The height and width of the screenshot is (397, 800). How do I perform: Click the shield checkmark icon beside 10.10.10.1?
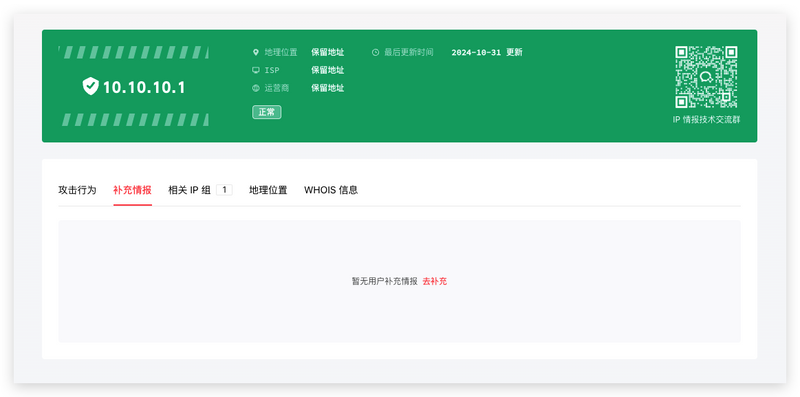(90, 86)
